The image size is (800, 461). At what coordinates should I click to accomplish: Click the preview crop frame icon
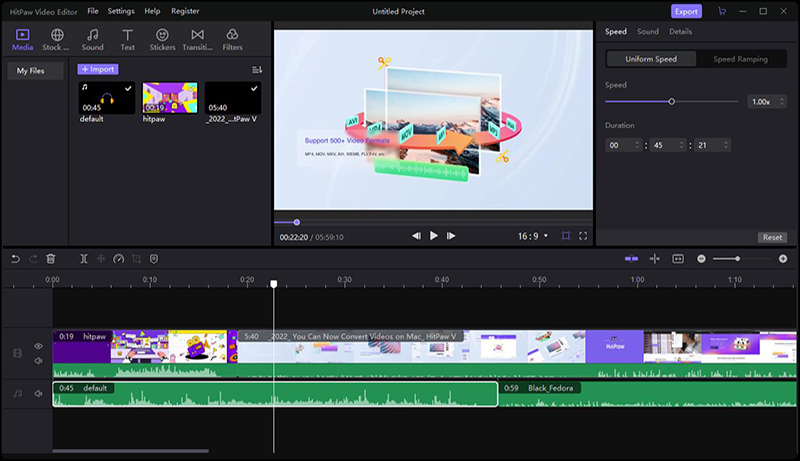[x=566, y=236]
